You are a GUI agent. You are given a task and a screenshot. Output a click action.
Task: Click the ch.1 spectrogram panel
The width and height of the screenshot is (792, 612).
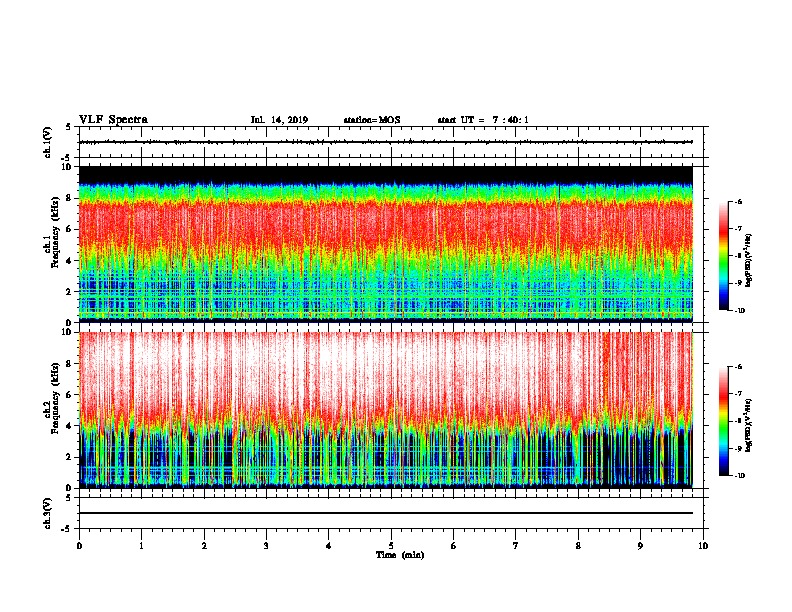386,244
